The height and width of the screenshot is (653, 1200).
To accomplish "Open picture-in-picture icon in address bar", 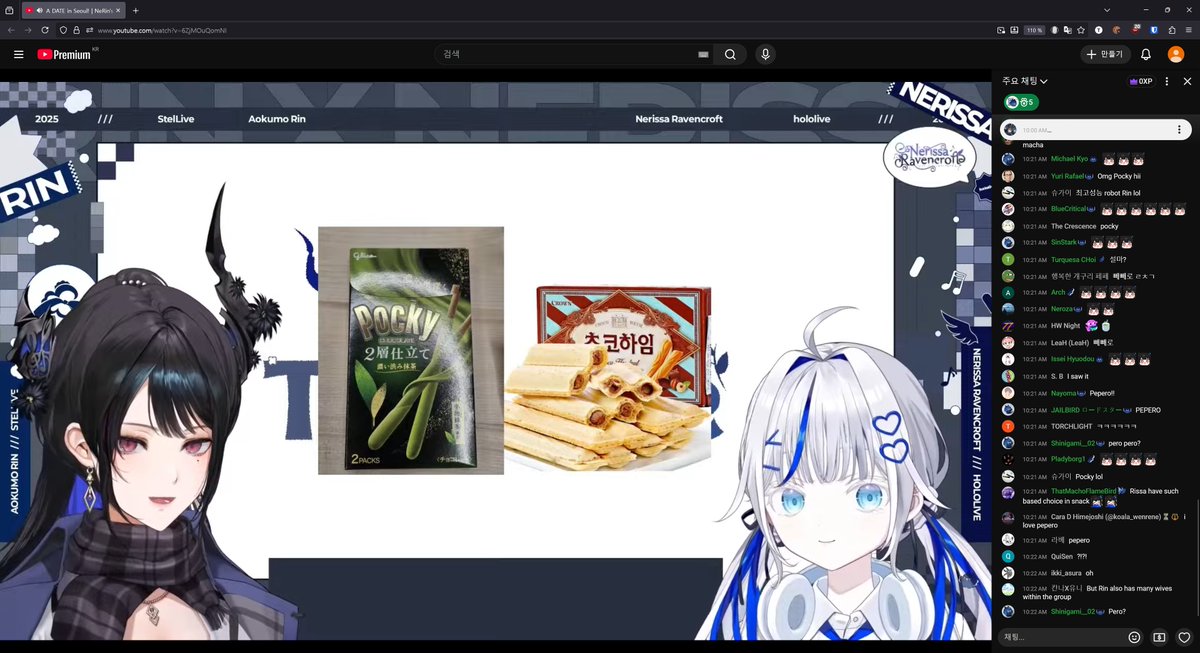I will [1001, 30].
